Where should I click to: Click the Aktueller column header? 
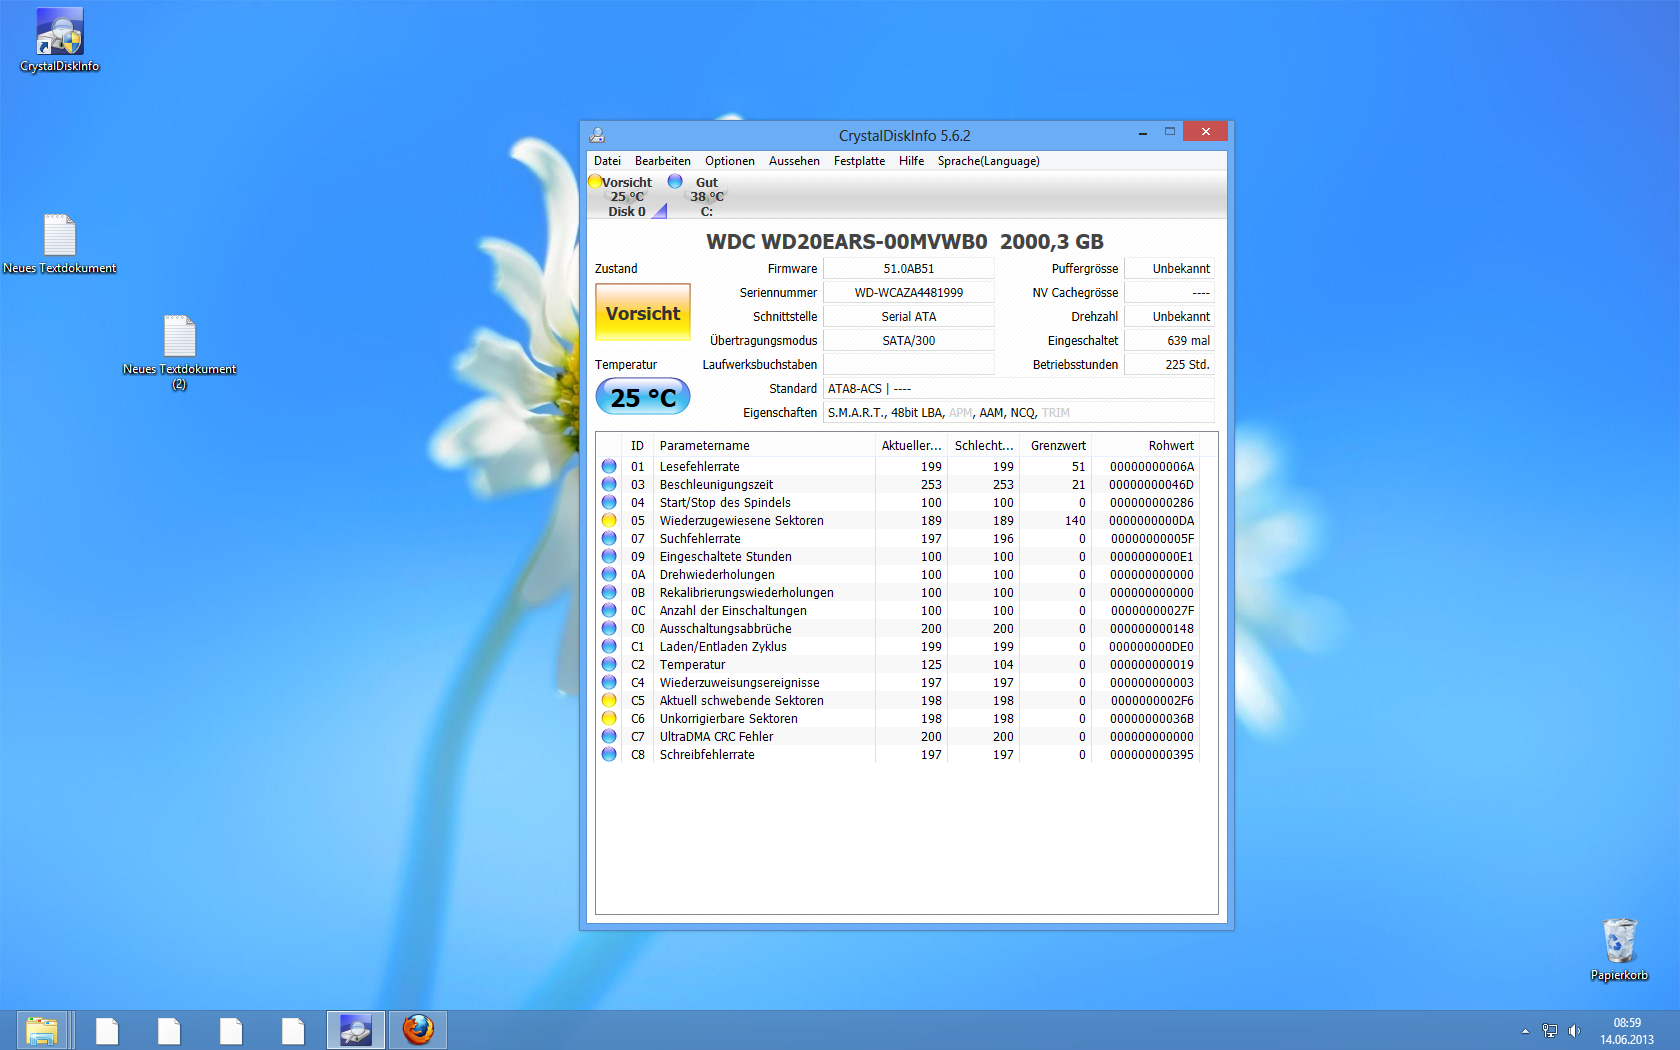tap(911, 446)
